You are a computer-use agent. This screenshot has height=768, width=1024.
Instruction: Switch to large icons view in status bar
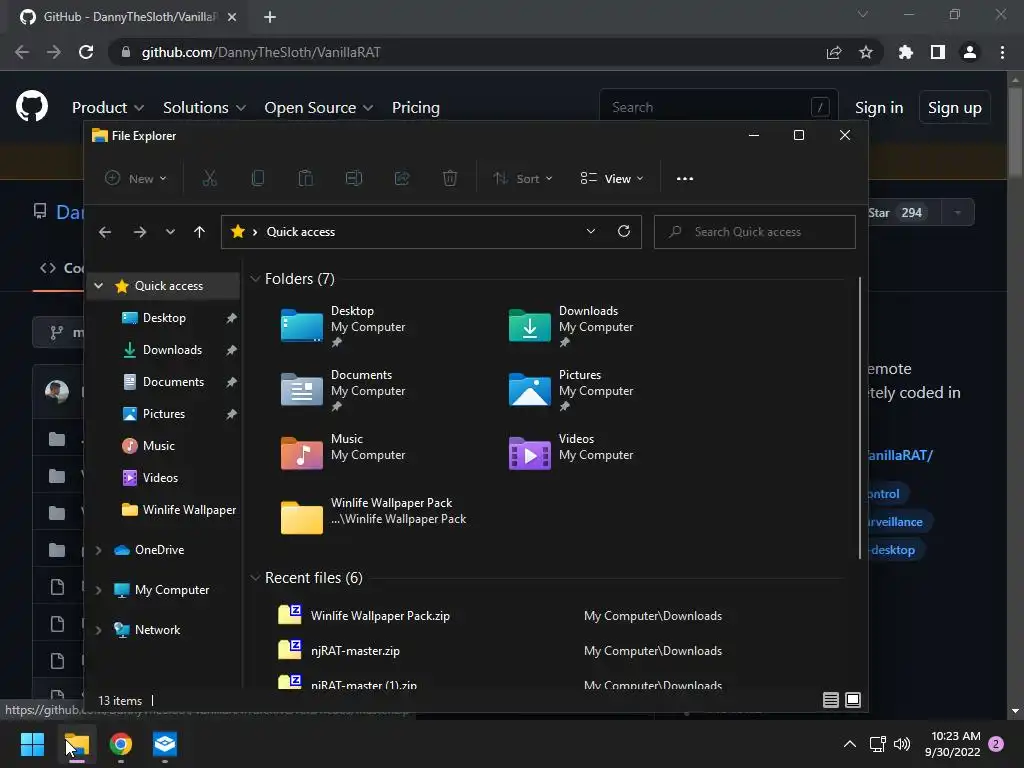coord(853,700)
